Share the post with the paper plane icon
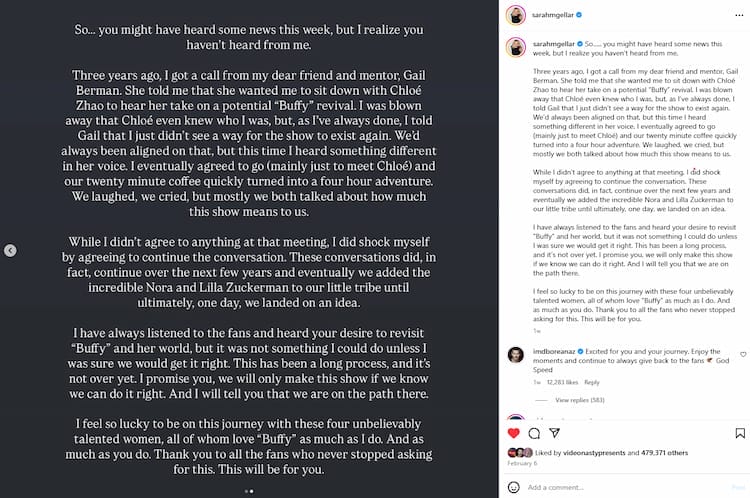Screen dimensions: 750x498 coord(553,433)
